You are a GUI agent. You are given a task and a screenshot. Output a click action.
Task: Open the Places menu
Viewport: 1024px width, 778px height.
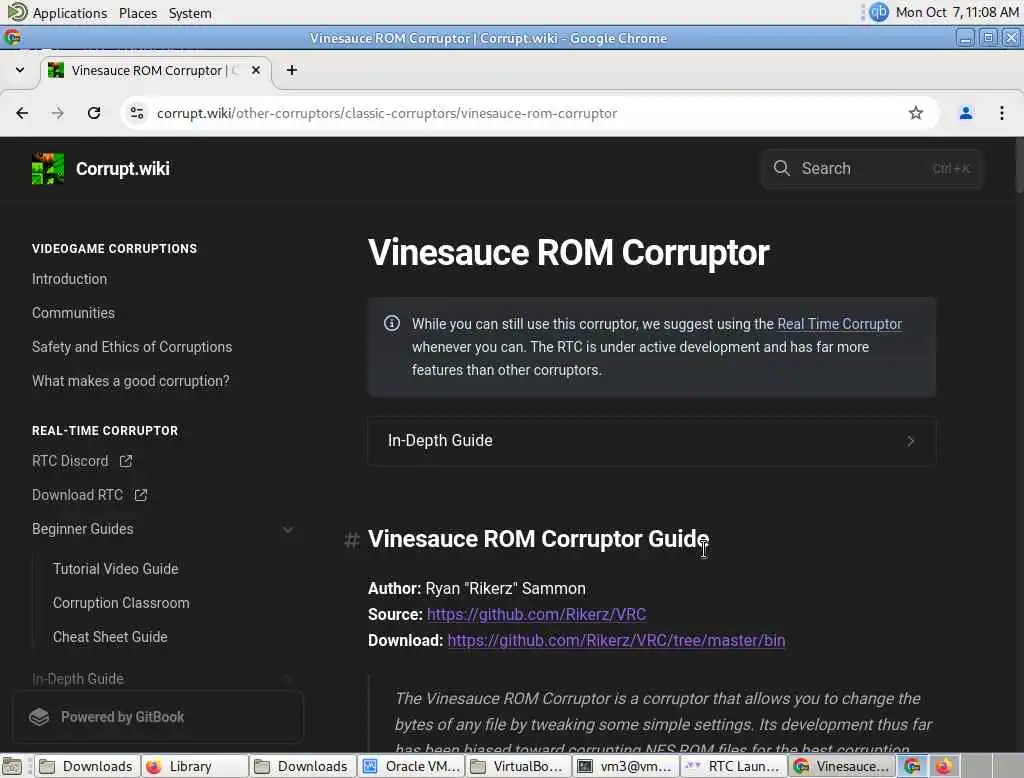(138, 13)
